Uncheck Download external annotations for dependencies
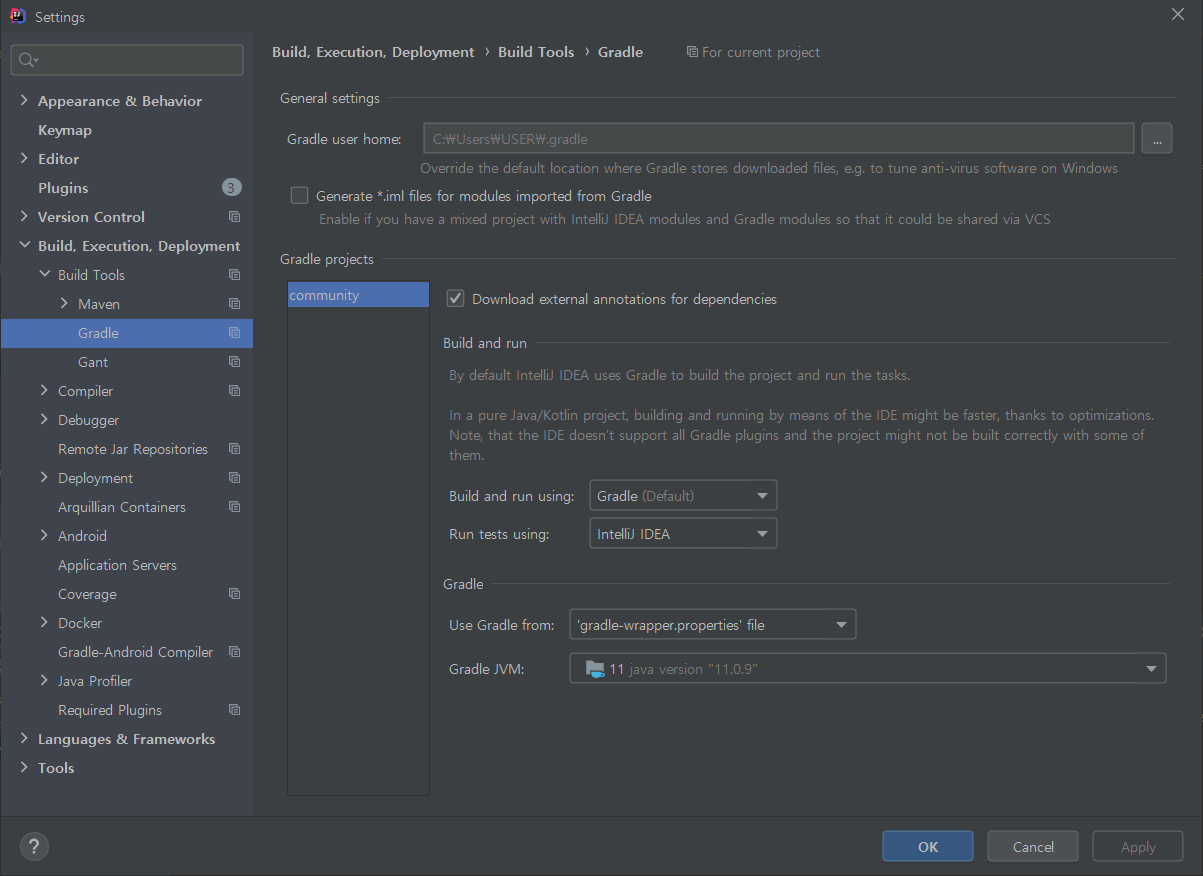The height and width of the screenshot is (876, 1203). [455, 298]
